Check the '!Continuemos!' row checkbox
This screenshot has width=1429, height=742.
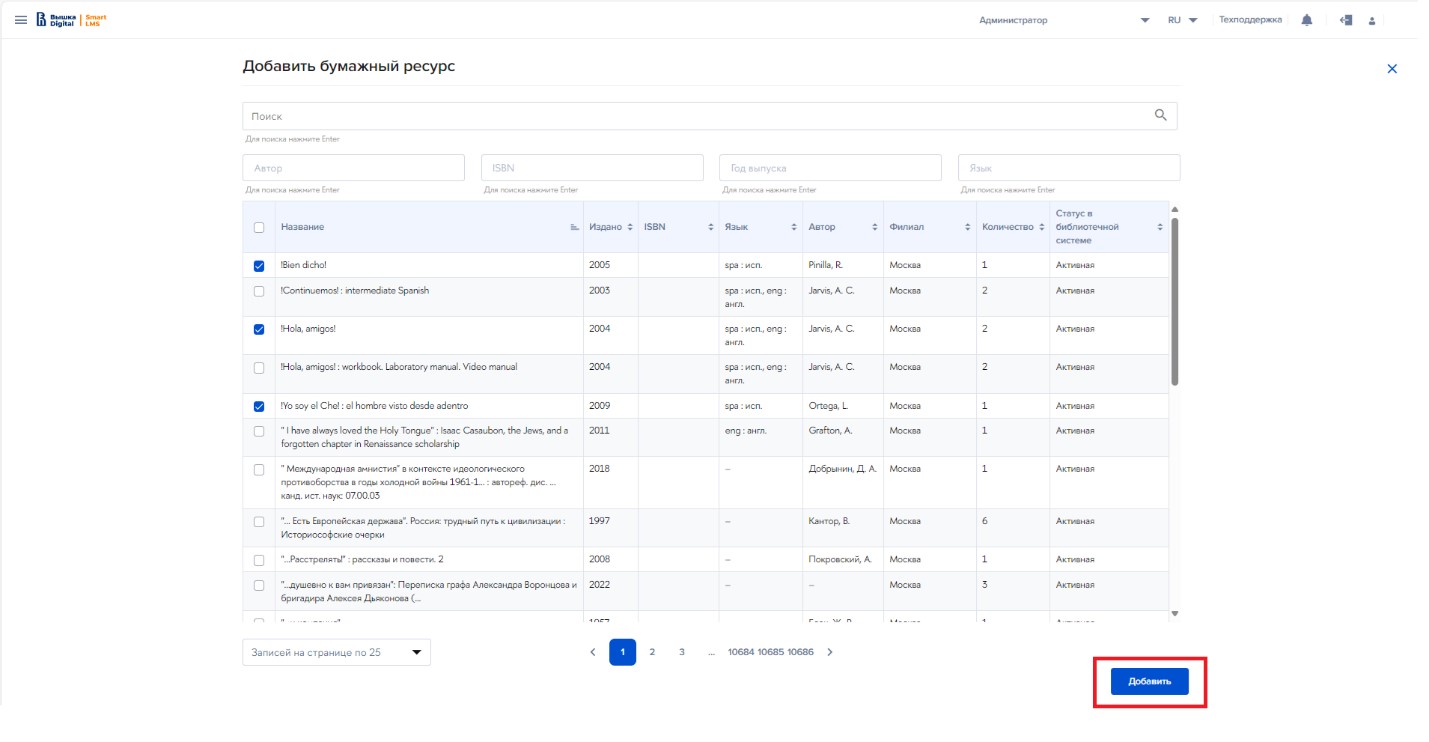tap(259, 291)
